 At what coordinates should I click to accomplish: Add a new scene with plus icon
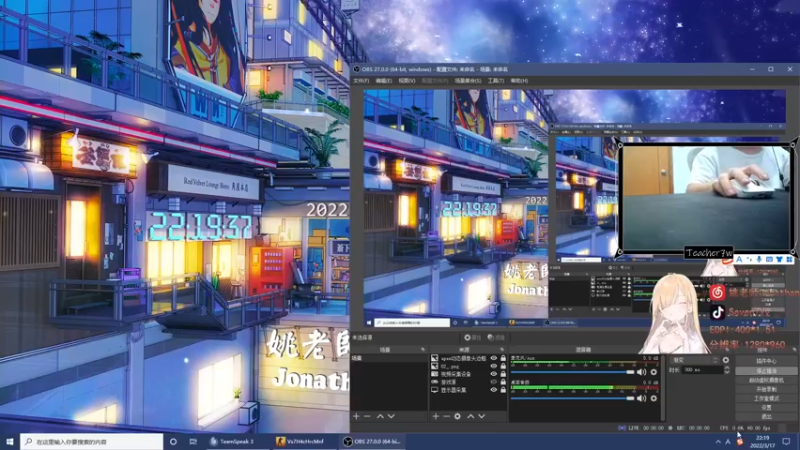(356, 416)
